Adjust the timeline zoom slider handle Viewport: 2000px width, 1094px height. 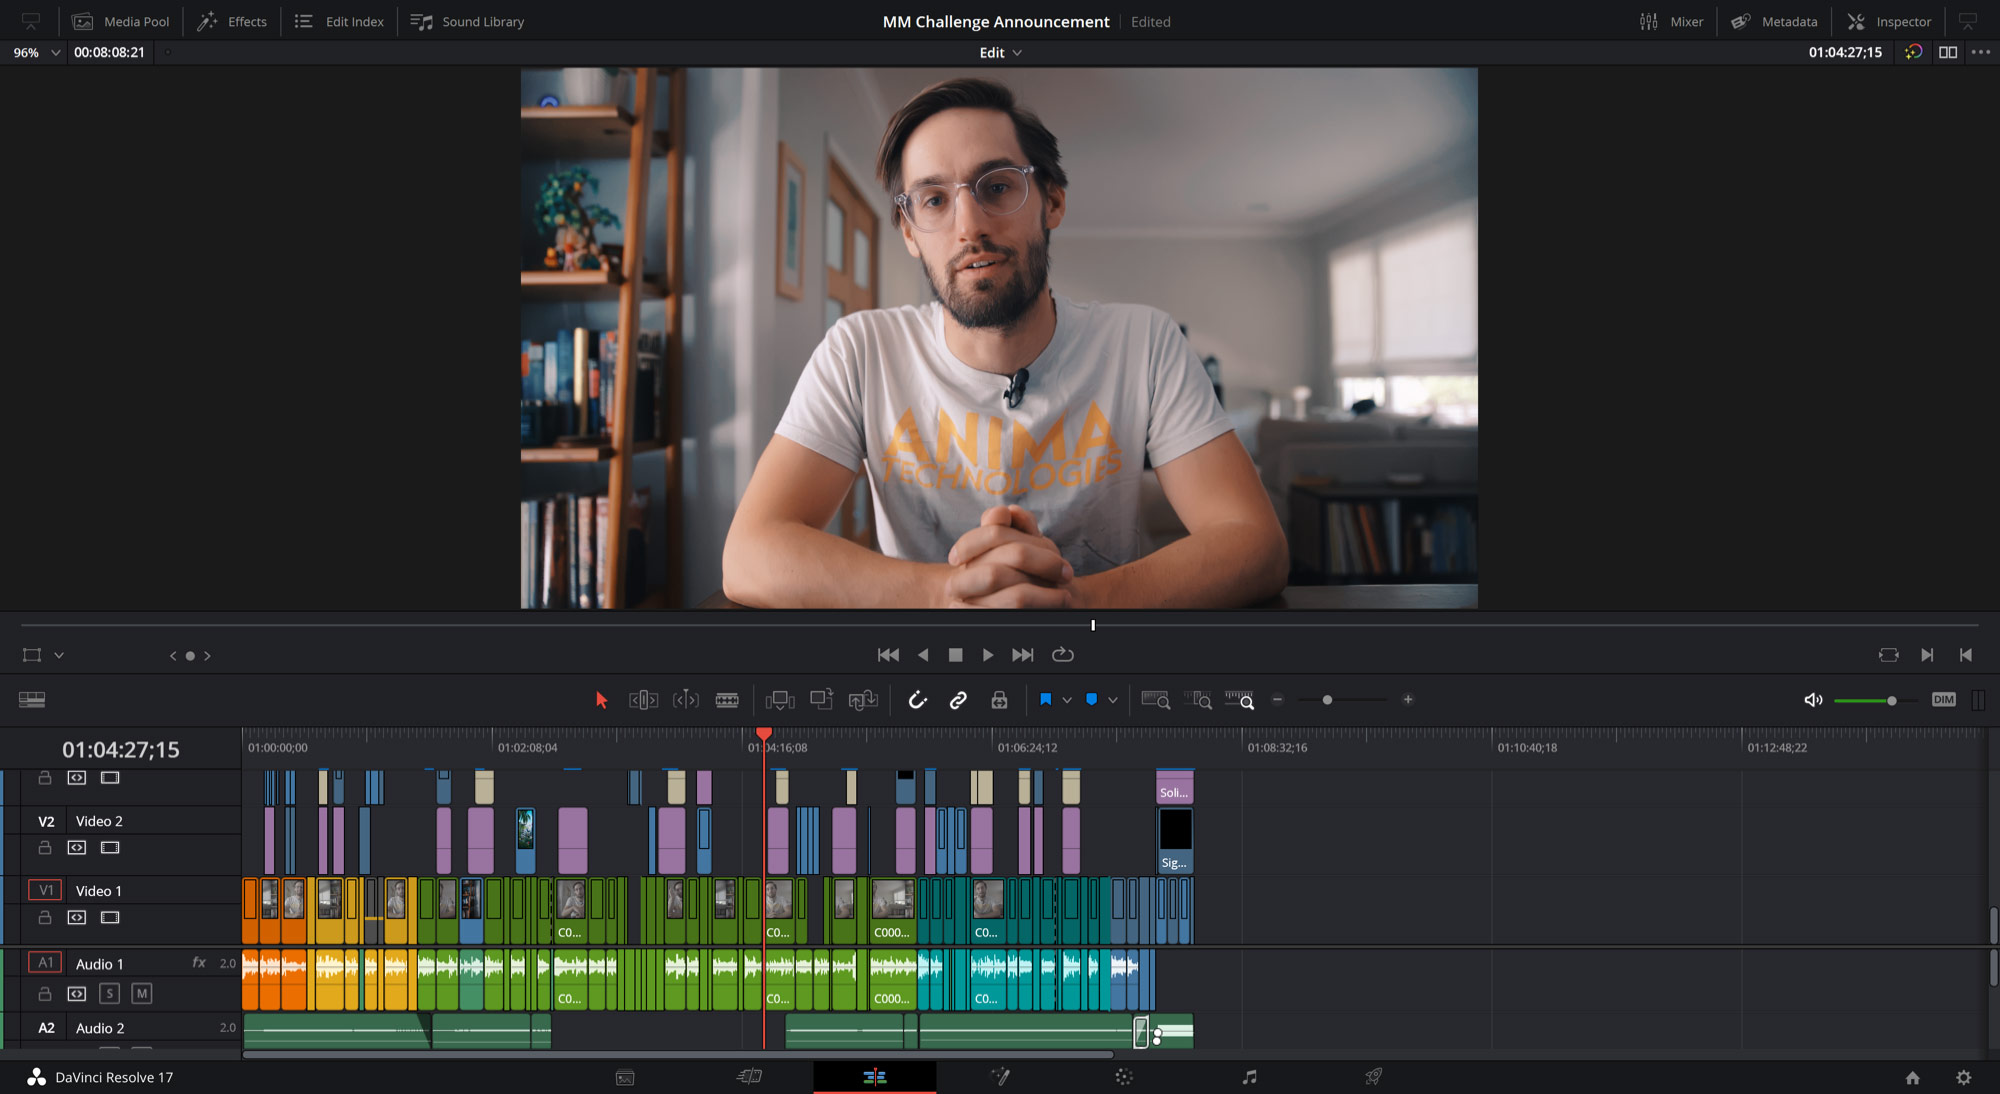pyautogui.click(x=1327, y=700)
